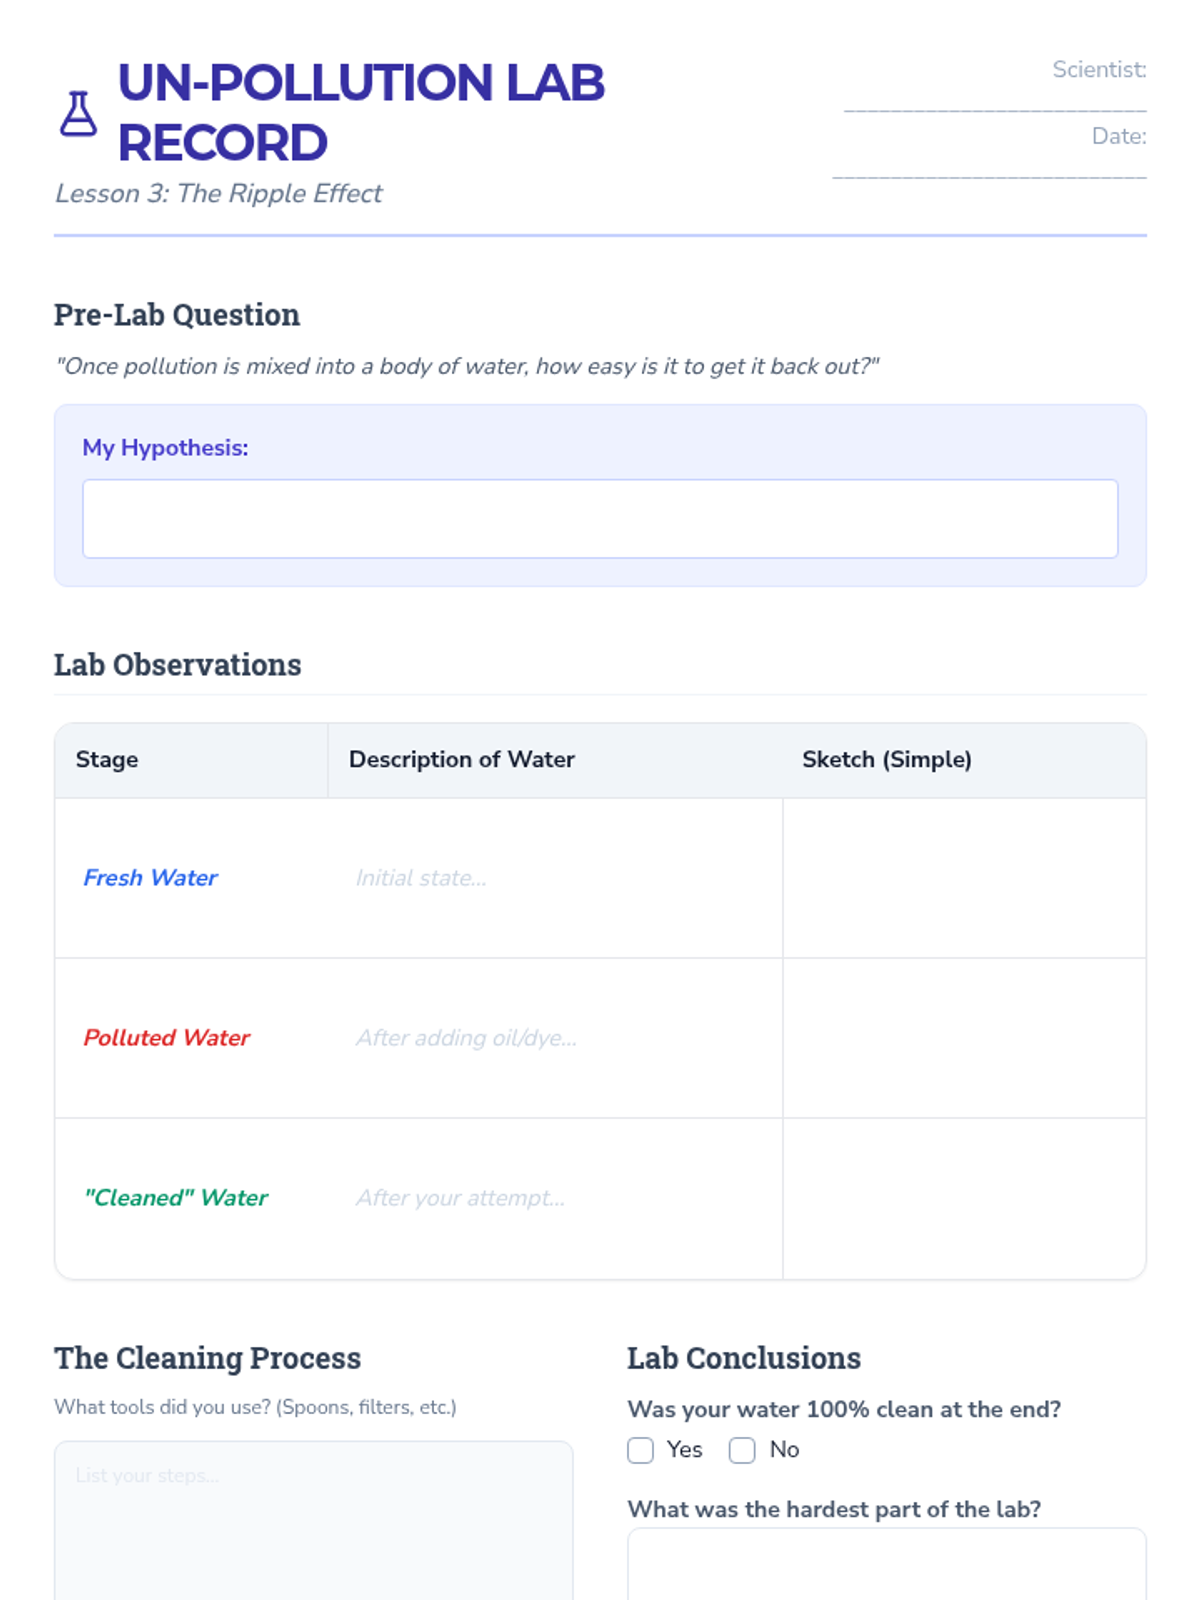Click the List your steps text area
This screenshot has height=1600, width=1200.
pyautogui.click(x=313, y=1520)
